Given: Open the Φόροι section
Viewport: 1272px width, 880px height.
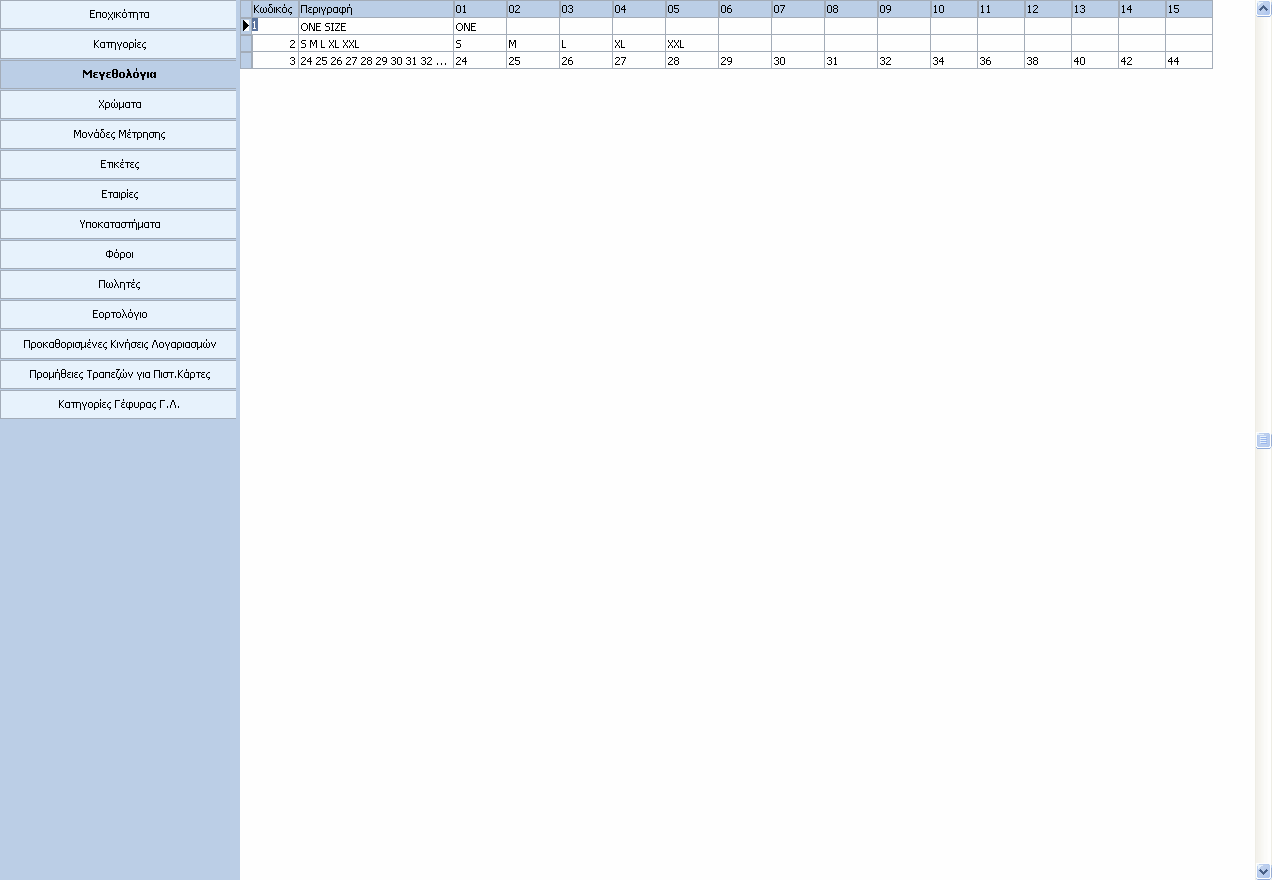Looking at the screenshot, I should click(x=119, y=254).
